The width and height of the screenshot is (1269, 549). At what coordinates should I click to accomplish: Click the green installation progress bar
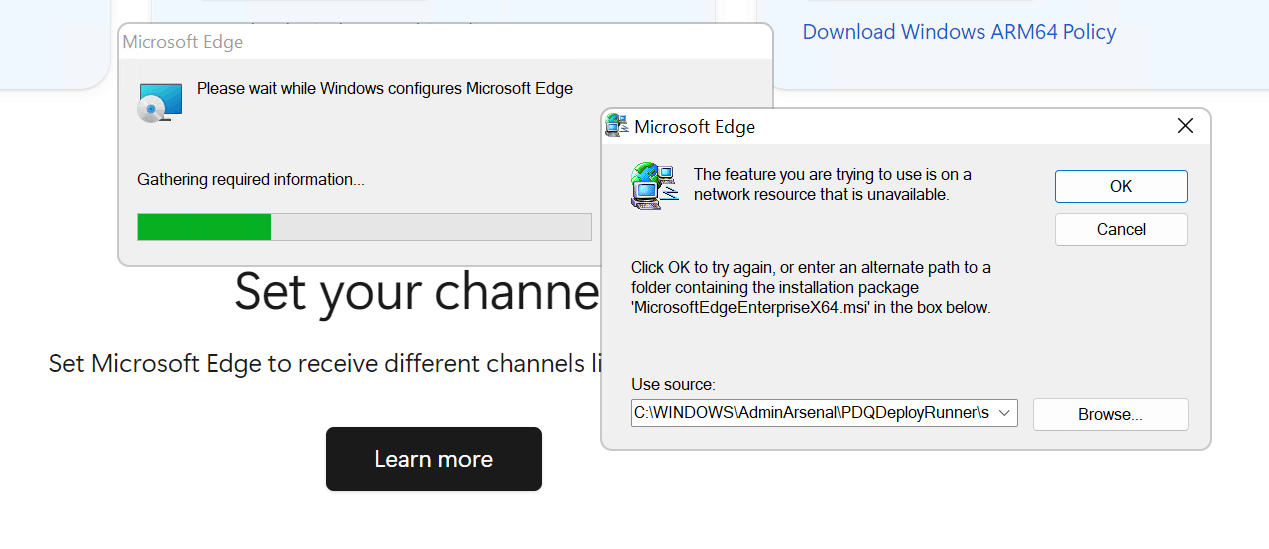coord(364,227)
